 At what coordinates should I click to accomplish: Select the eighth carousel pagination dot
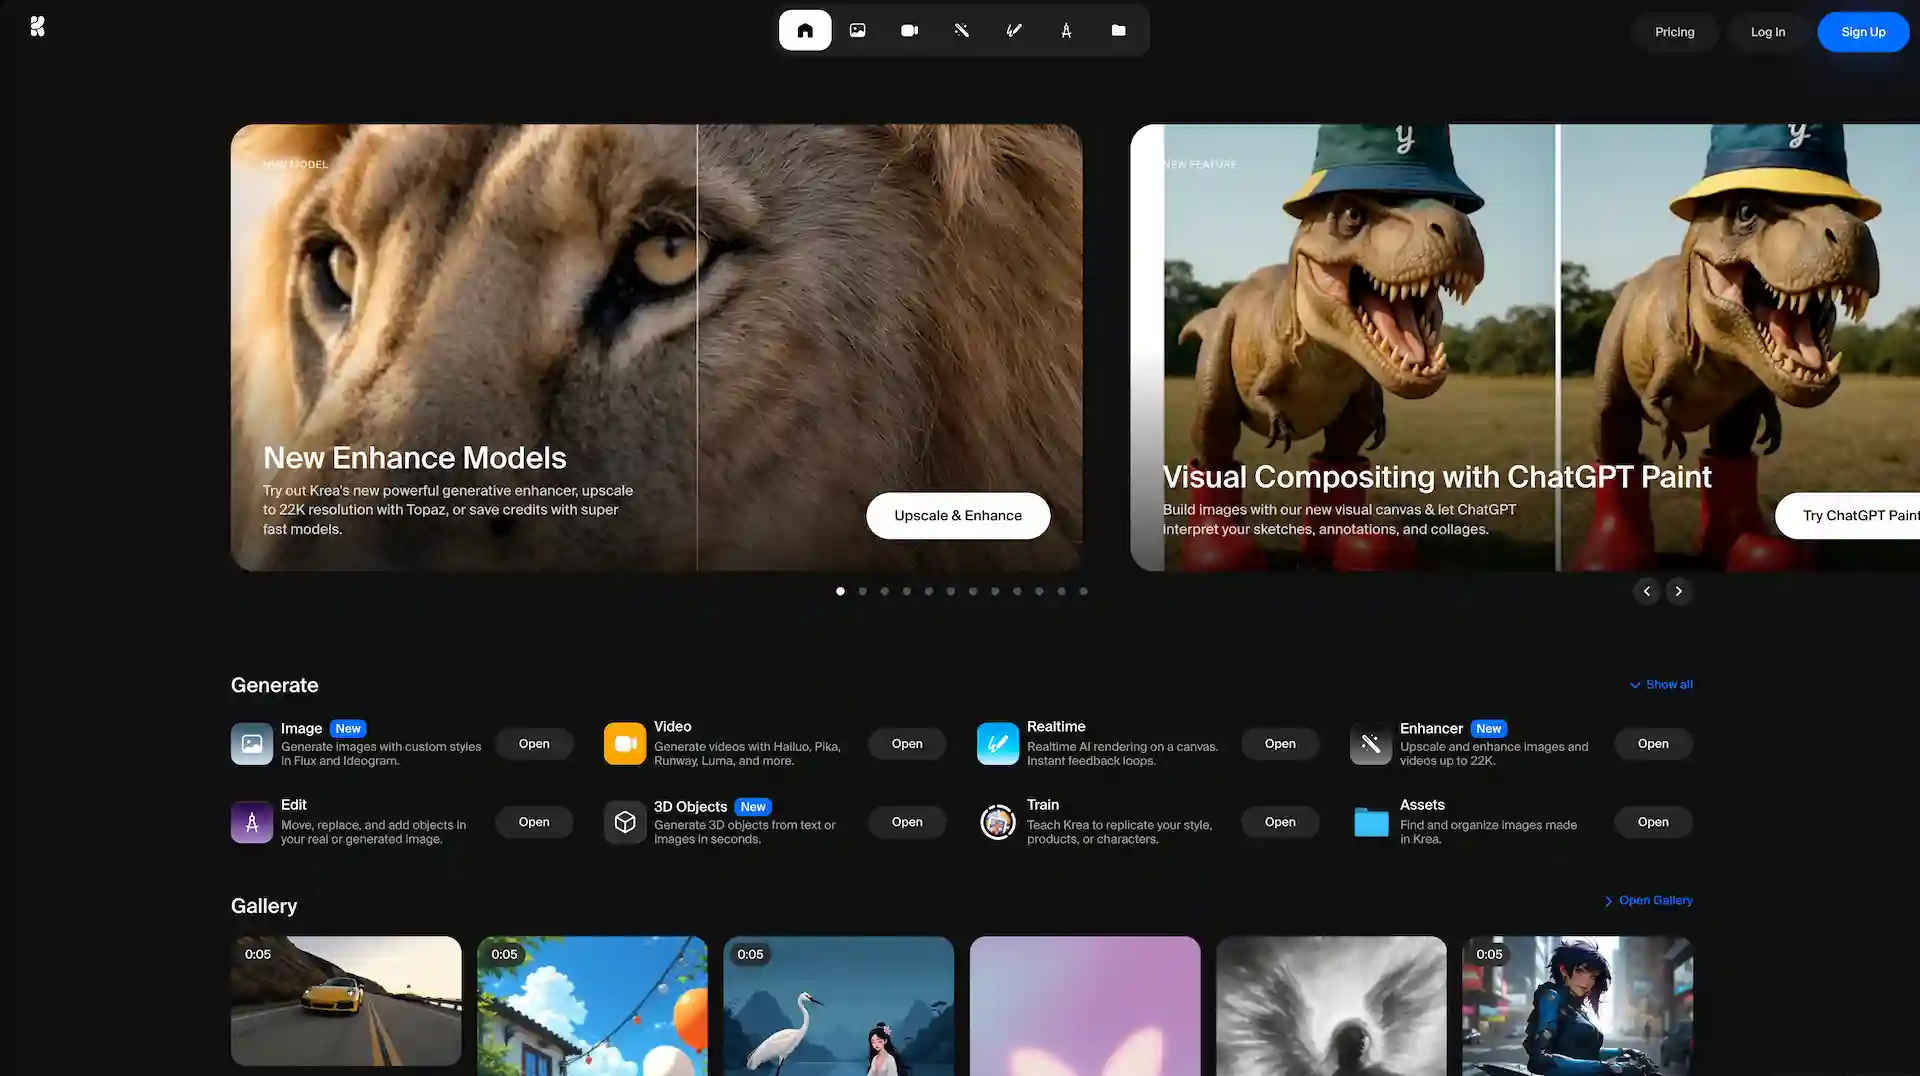pyautogui.click(x=995, y=591)
